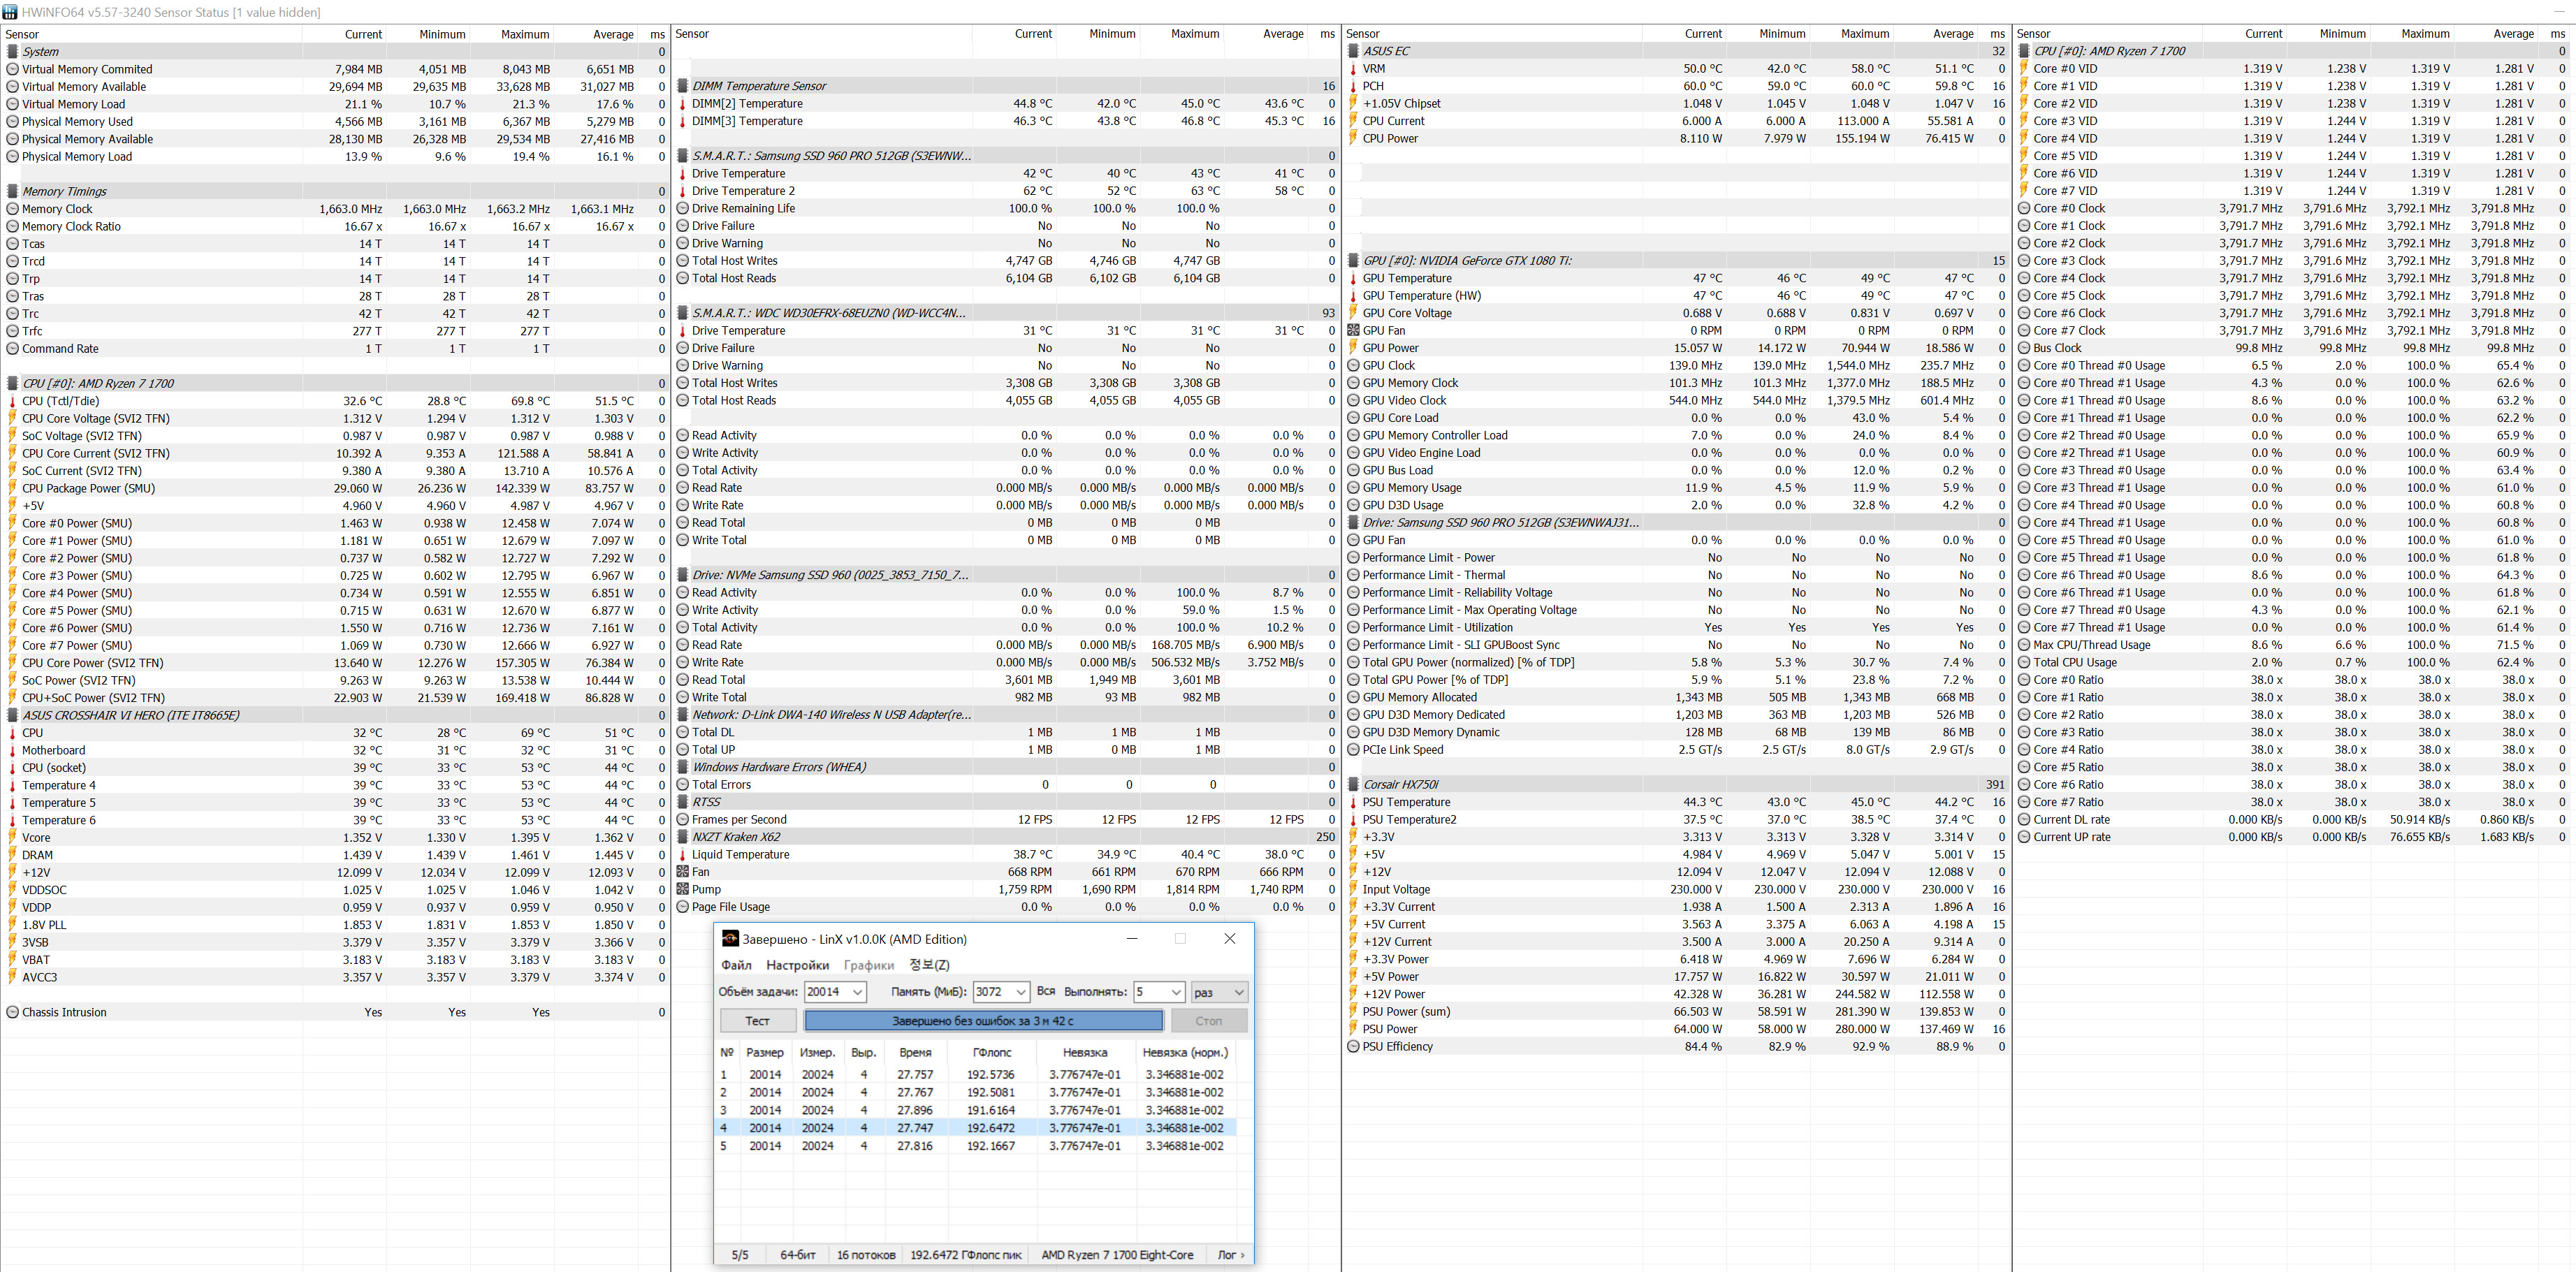Click the HWiNFO64 title bar icon
The width and height of the screenshot is (2576, 1272).
10,12
